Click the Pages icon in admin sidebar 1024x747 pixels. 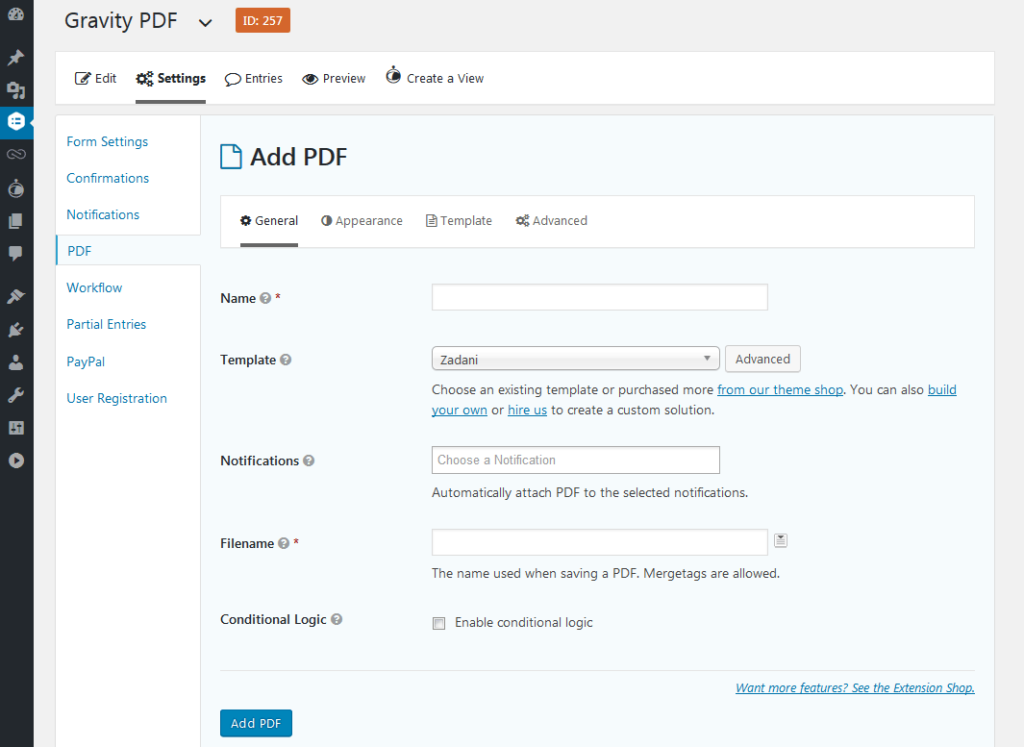coord(16,221)
